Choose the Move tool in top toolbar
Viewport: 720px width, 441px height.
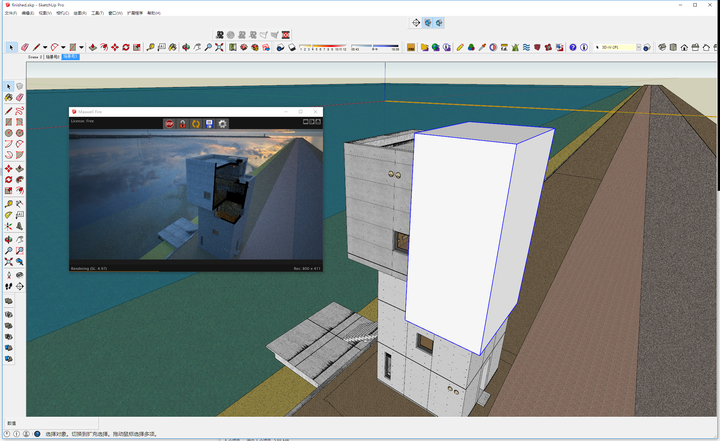113,47
